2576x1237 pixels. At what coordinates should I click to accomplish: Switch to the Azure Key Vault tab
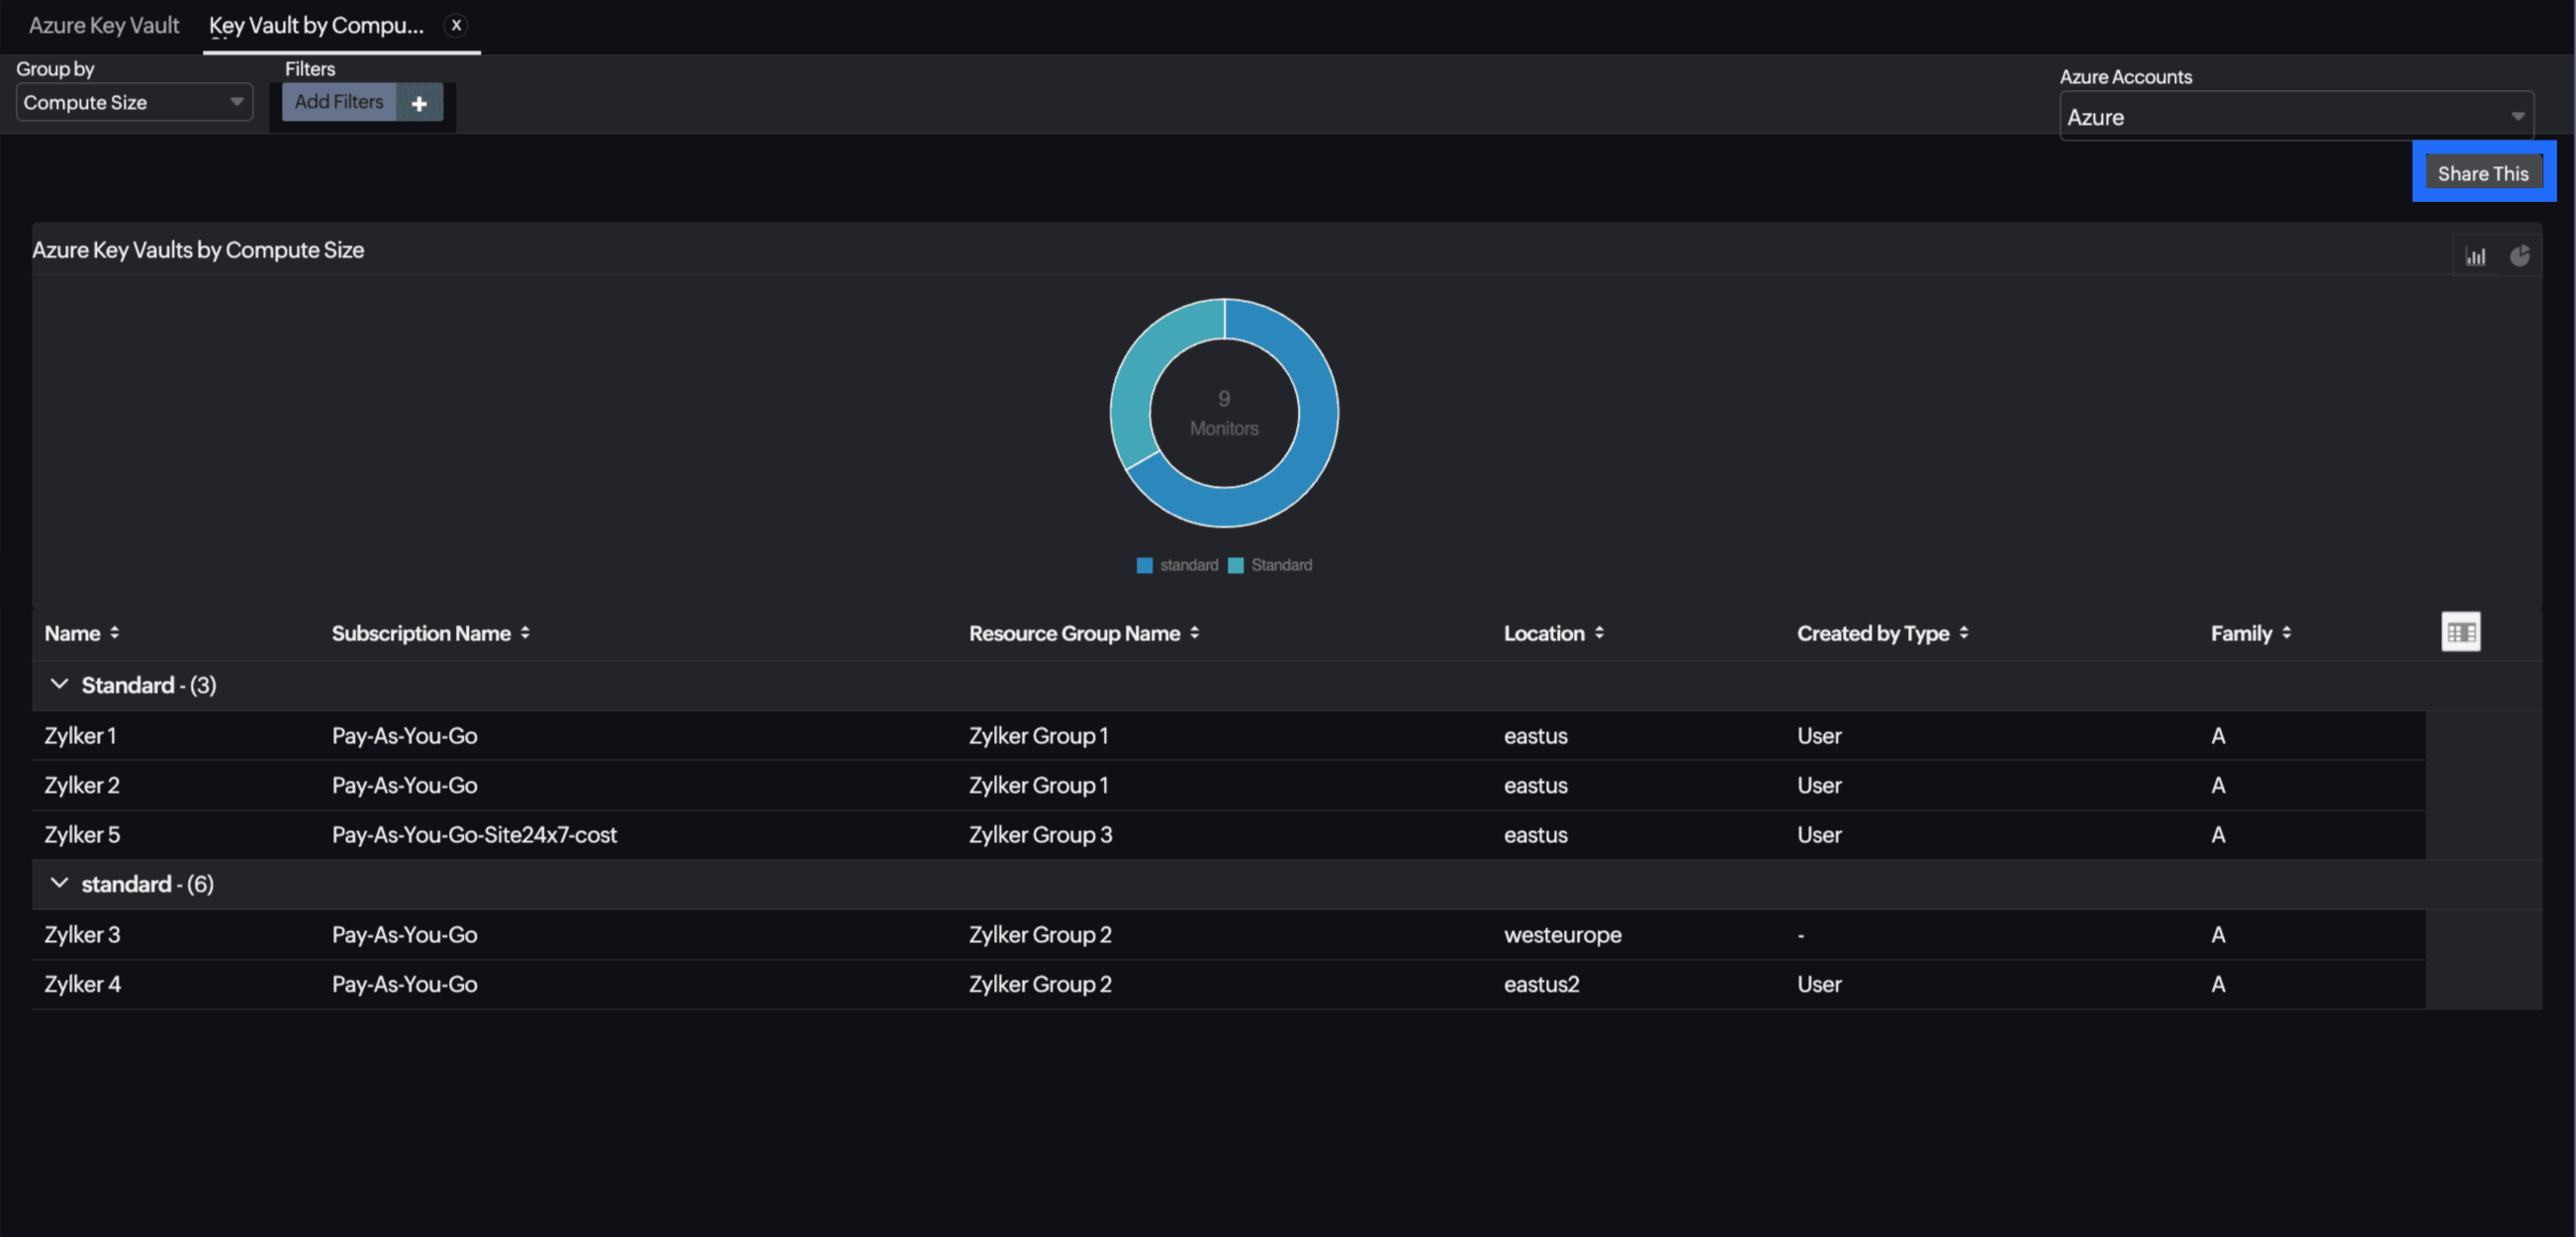104,25
